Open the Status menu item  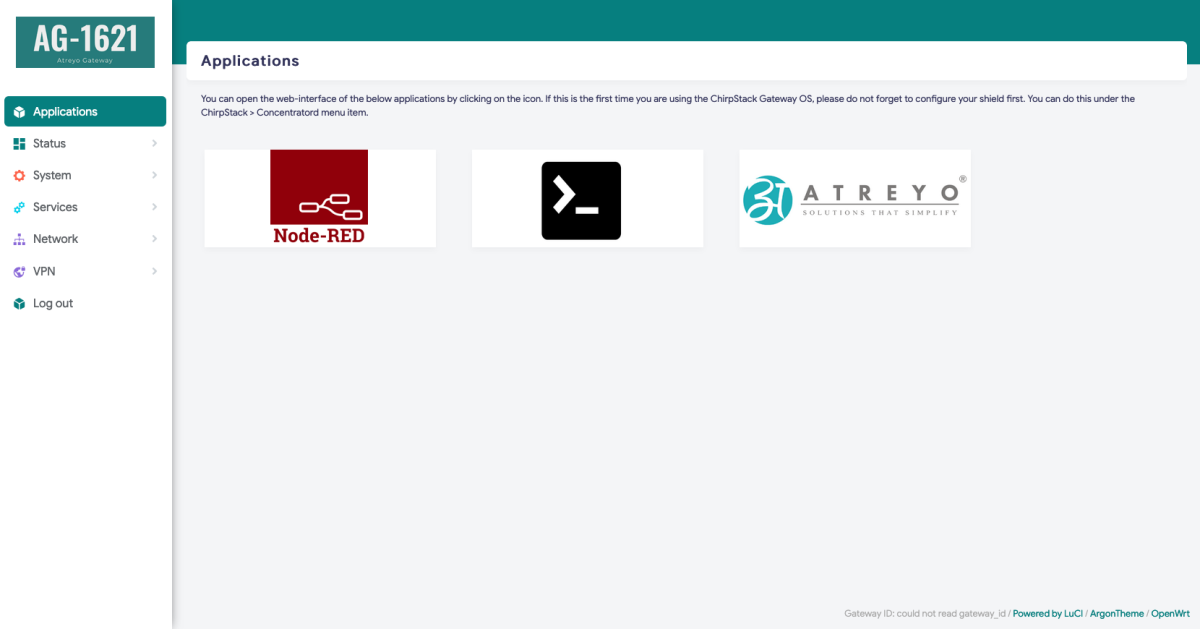85,144
